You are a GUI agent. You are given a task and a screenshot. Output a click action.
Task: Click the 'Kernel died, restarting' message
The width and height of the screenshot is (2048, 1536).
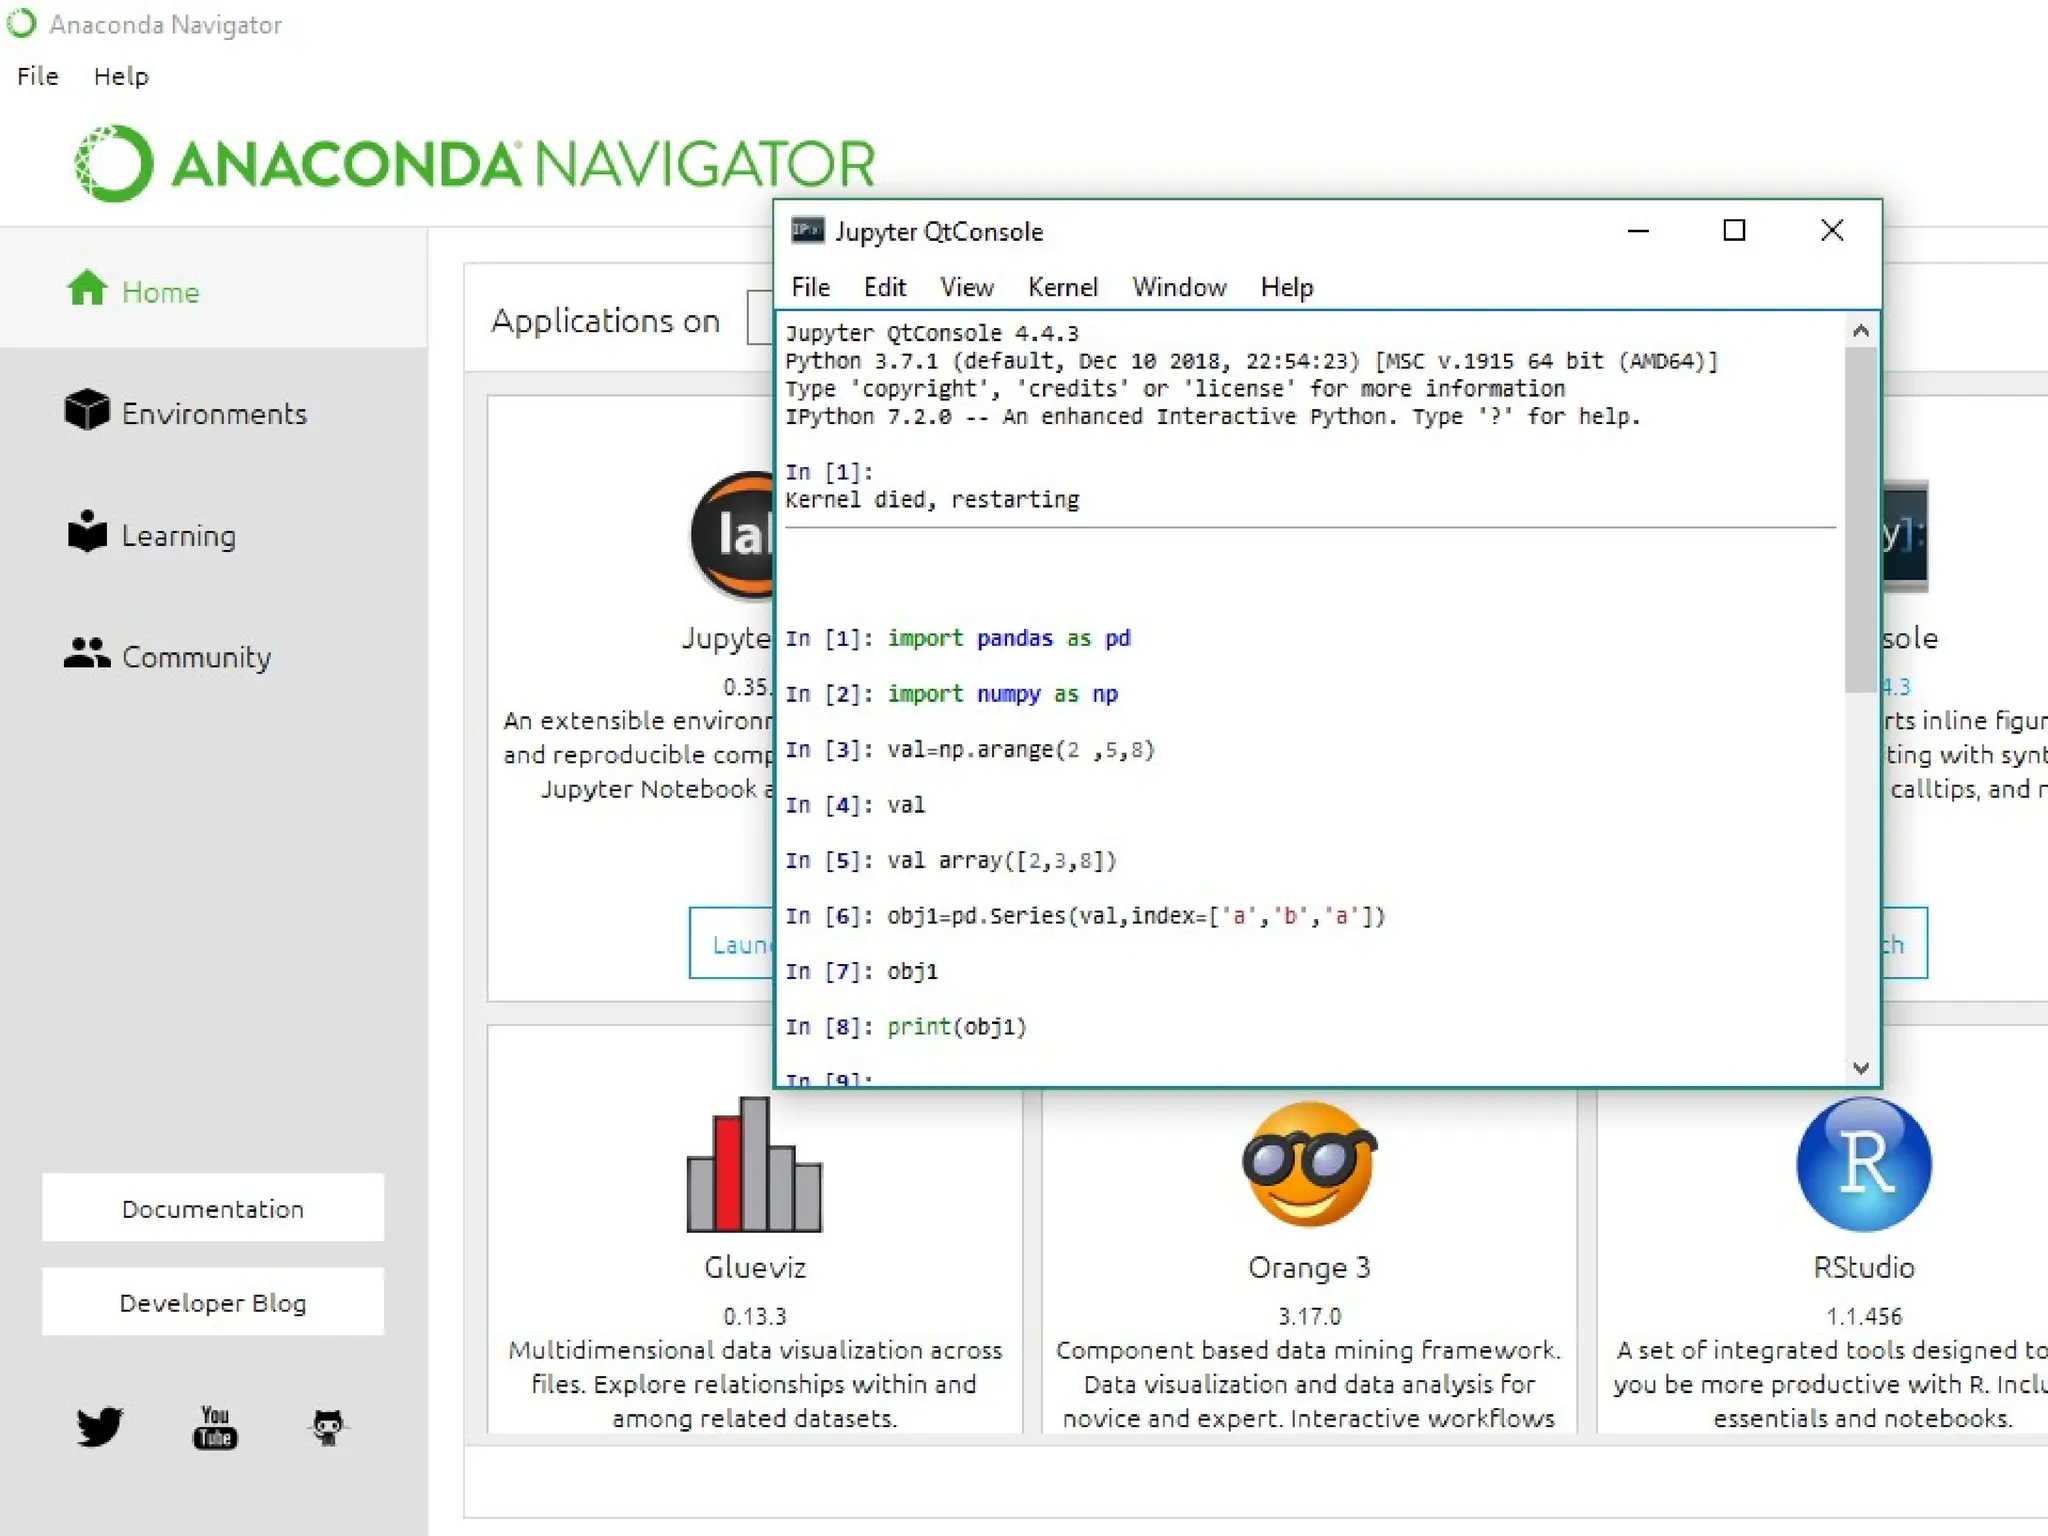coord(932,499)
